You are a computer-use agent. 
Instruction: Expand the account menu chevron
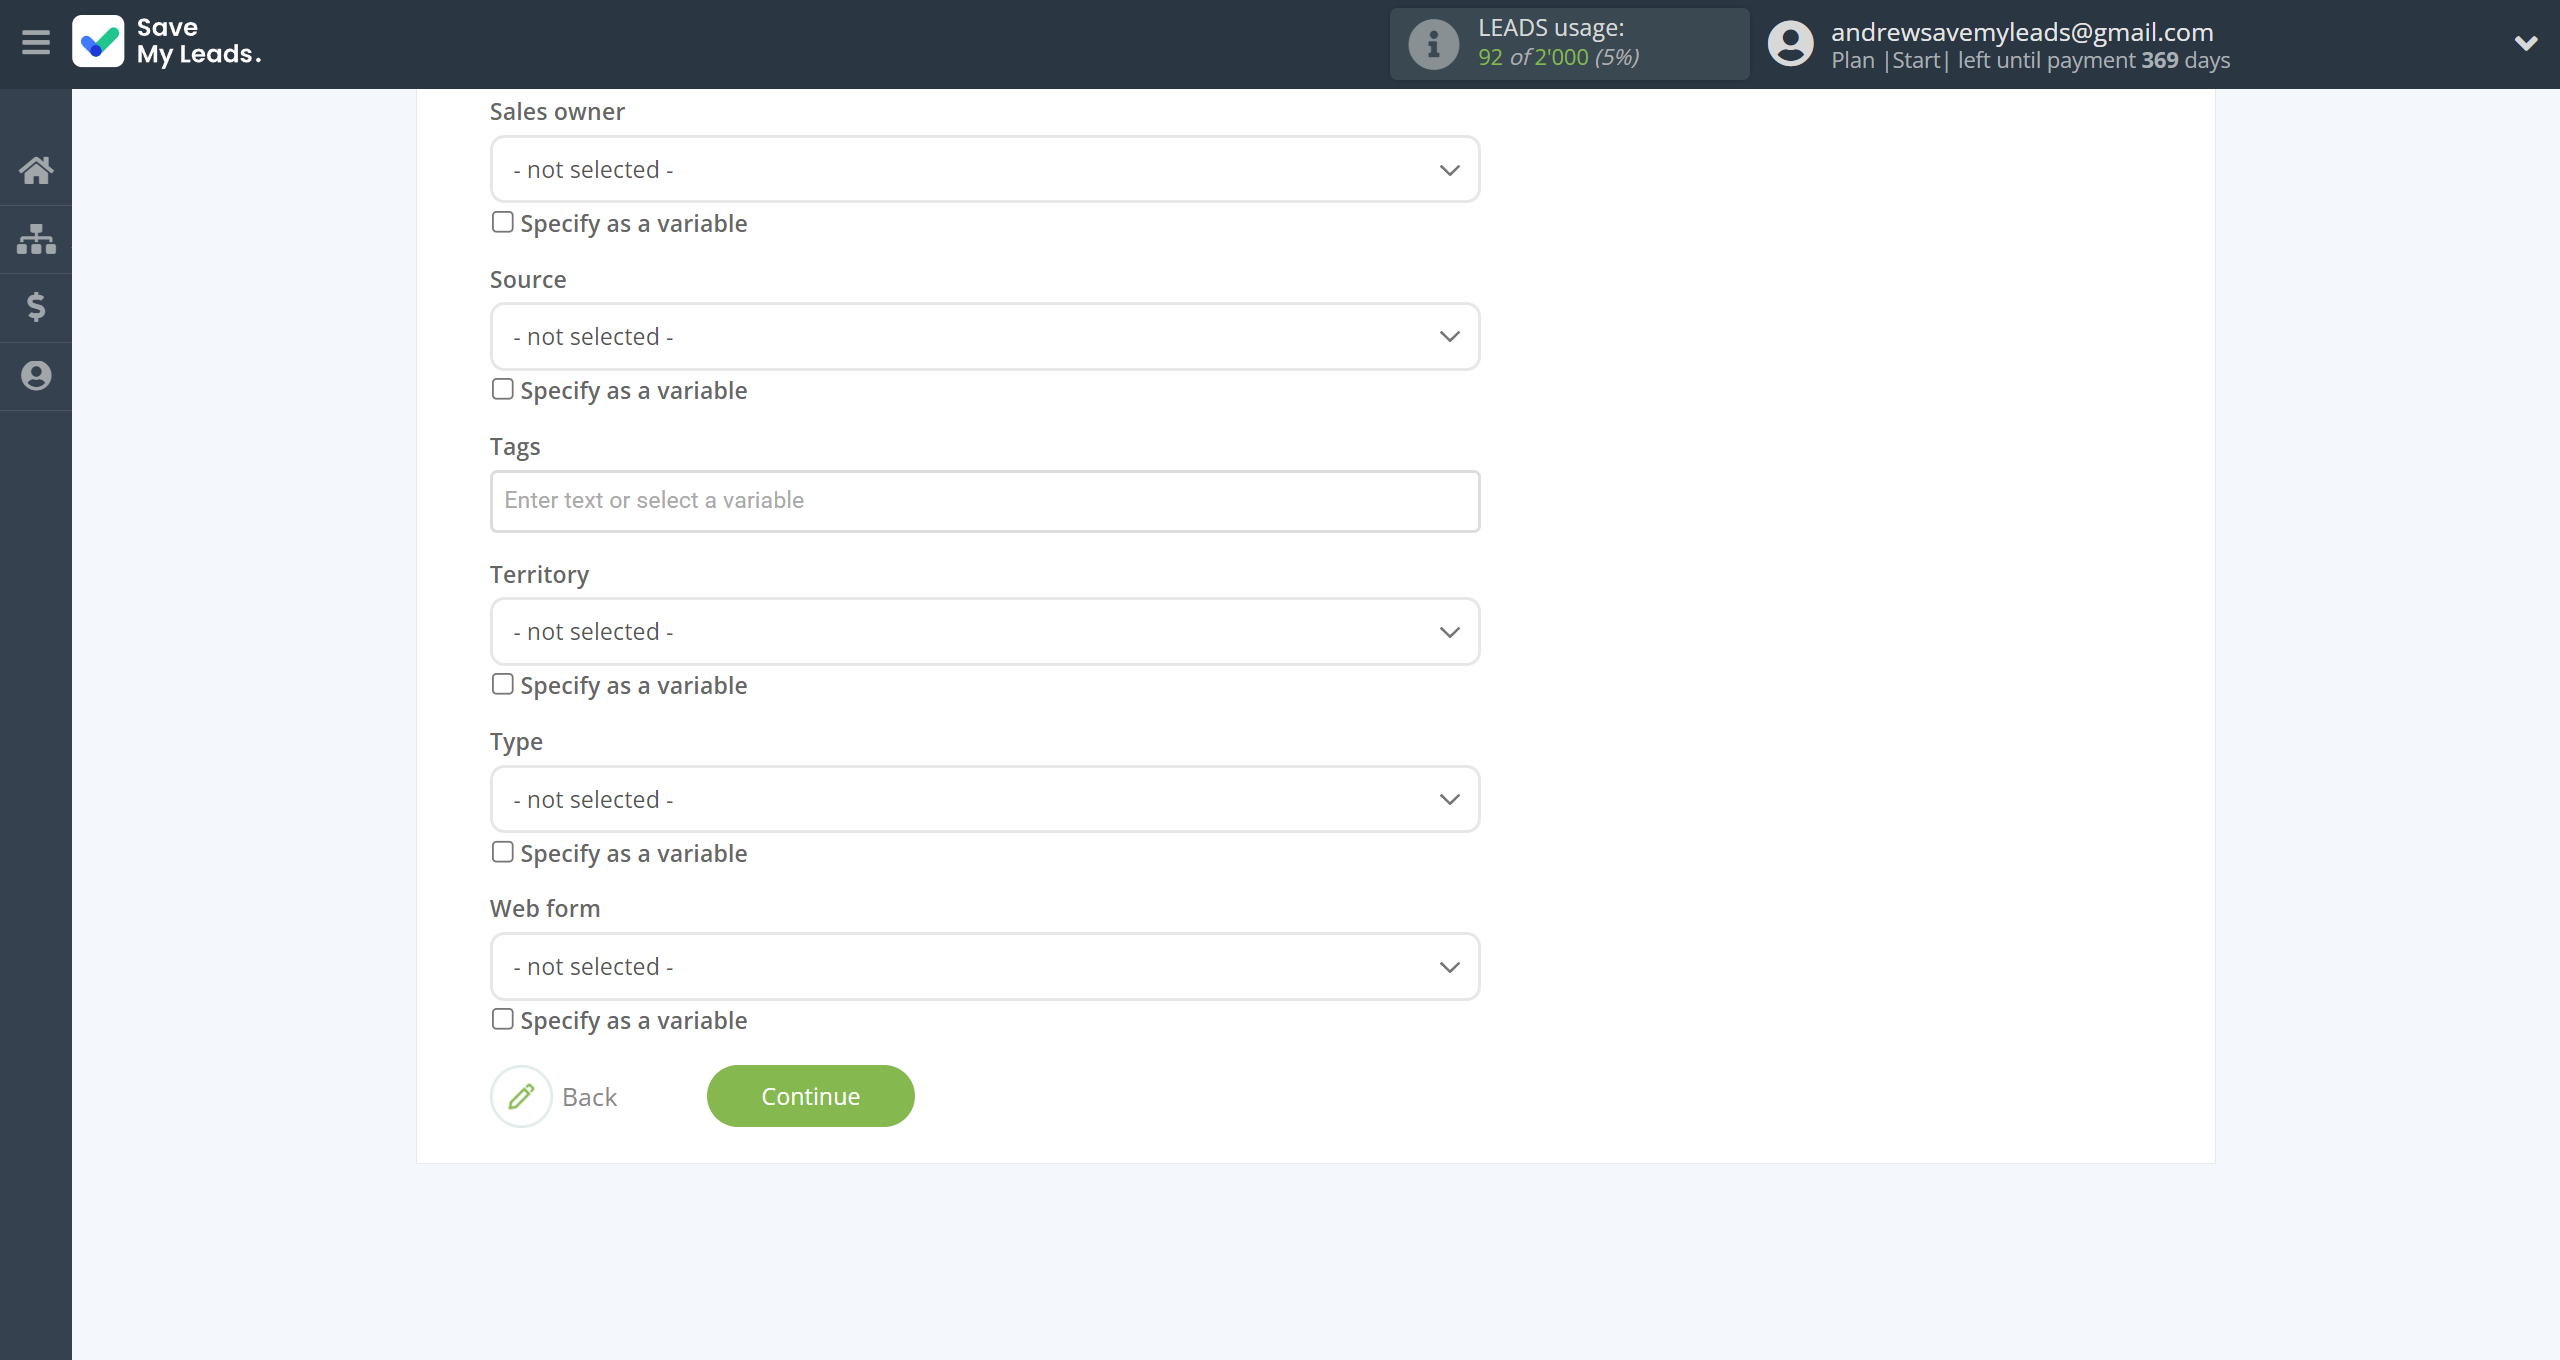pyautogui.click(x=2526, y=43)
